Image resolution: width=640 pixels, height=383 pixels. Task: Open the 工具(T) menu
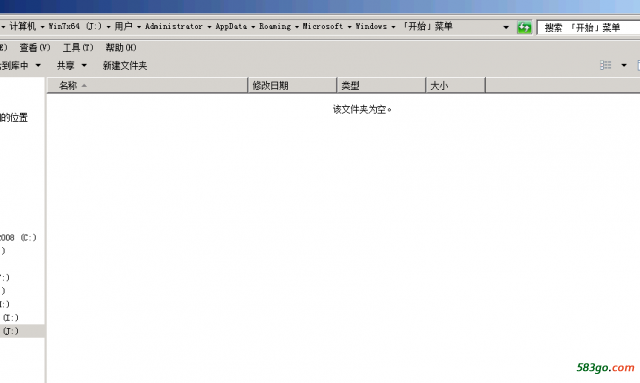(78, 47)
